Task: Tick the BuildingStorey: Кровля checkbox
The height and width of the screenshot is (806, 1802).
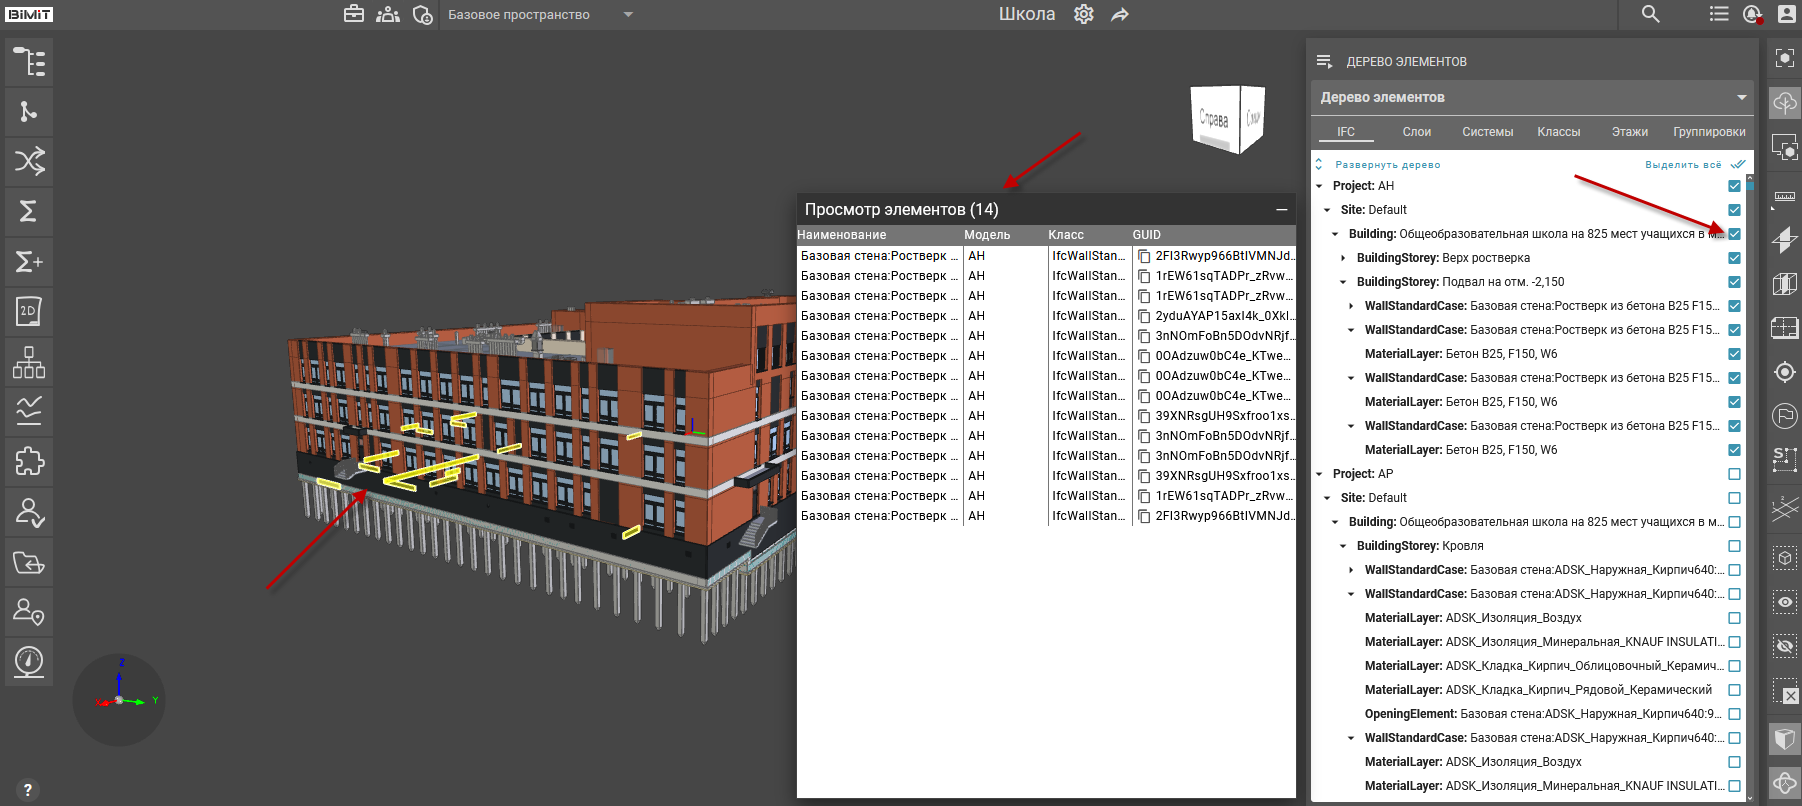Action: pyautogui.click(x=1734, y=546)
